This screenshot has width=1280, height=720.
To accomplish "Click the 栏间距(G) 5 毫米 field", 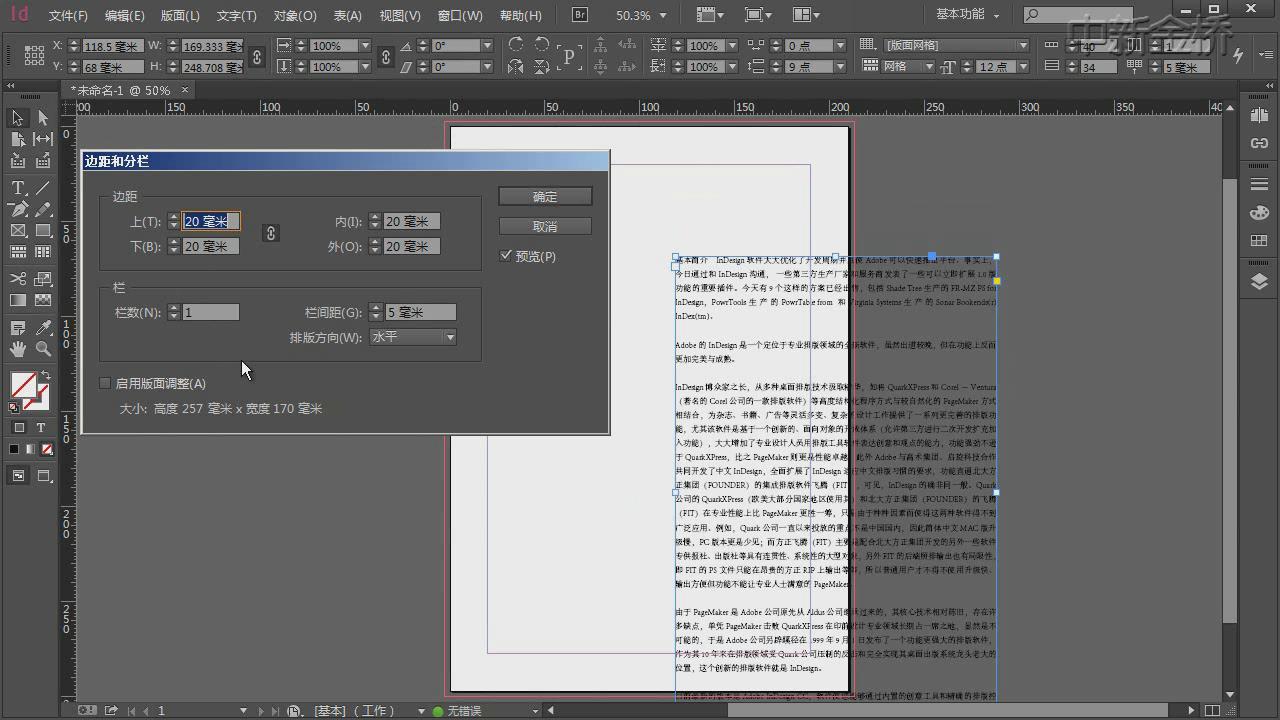I will 420,313.
